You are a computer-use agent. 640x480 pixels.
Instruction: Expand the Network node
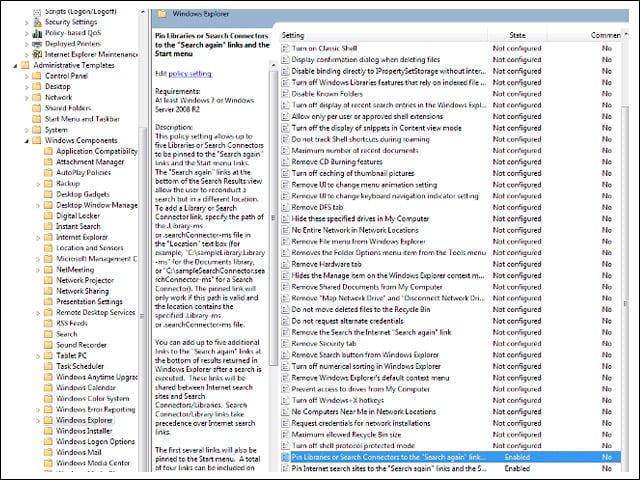pyautogui.click(x=27, y=98)
